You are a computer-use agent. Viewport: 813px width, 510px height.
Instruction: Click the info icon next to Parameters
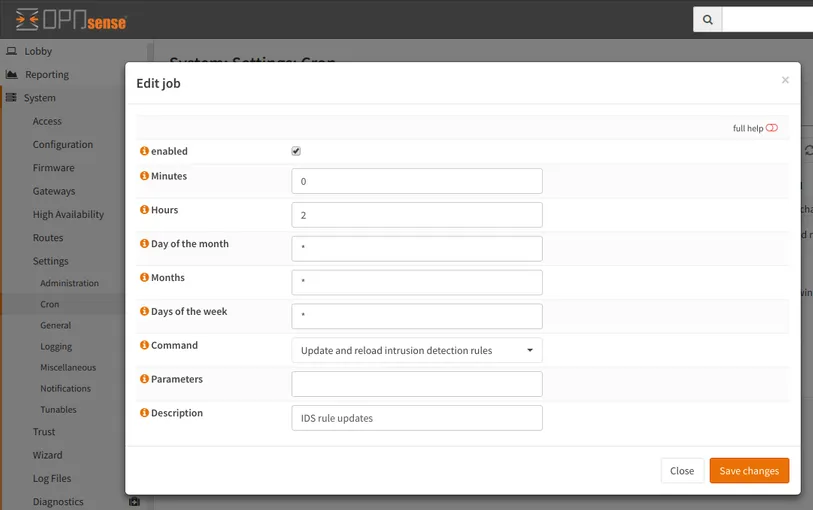point(144,379)
